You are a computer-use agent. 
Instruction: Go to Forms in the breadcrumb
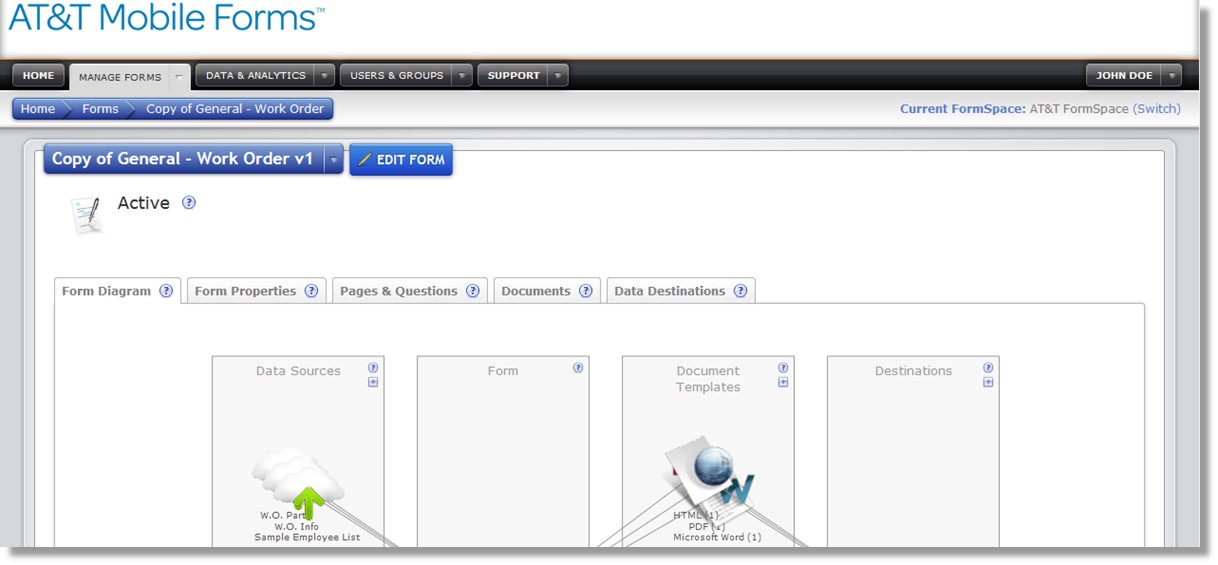[x=100, y=109]
